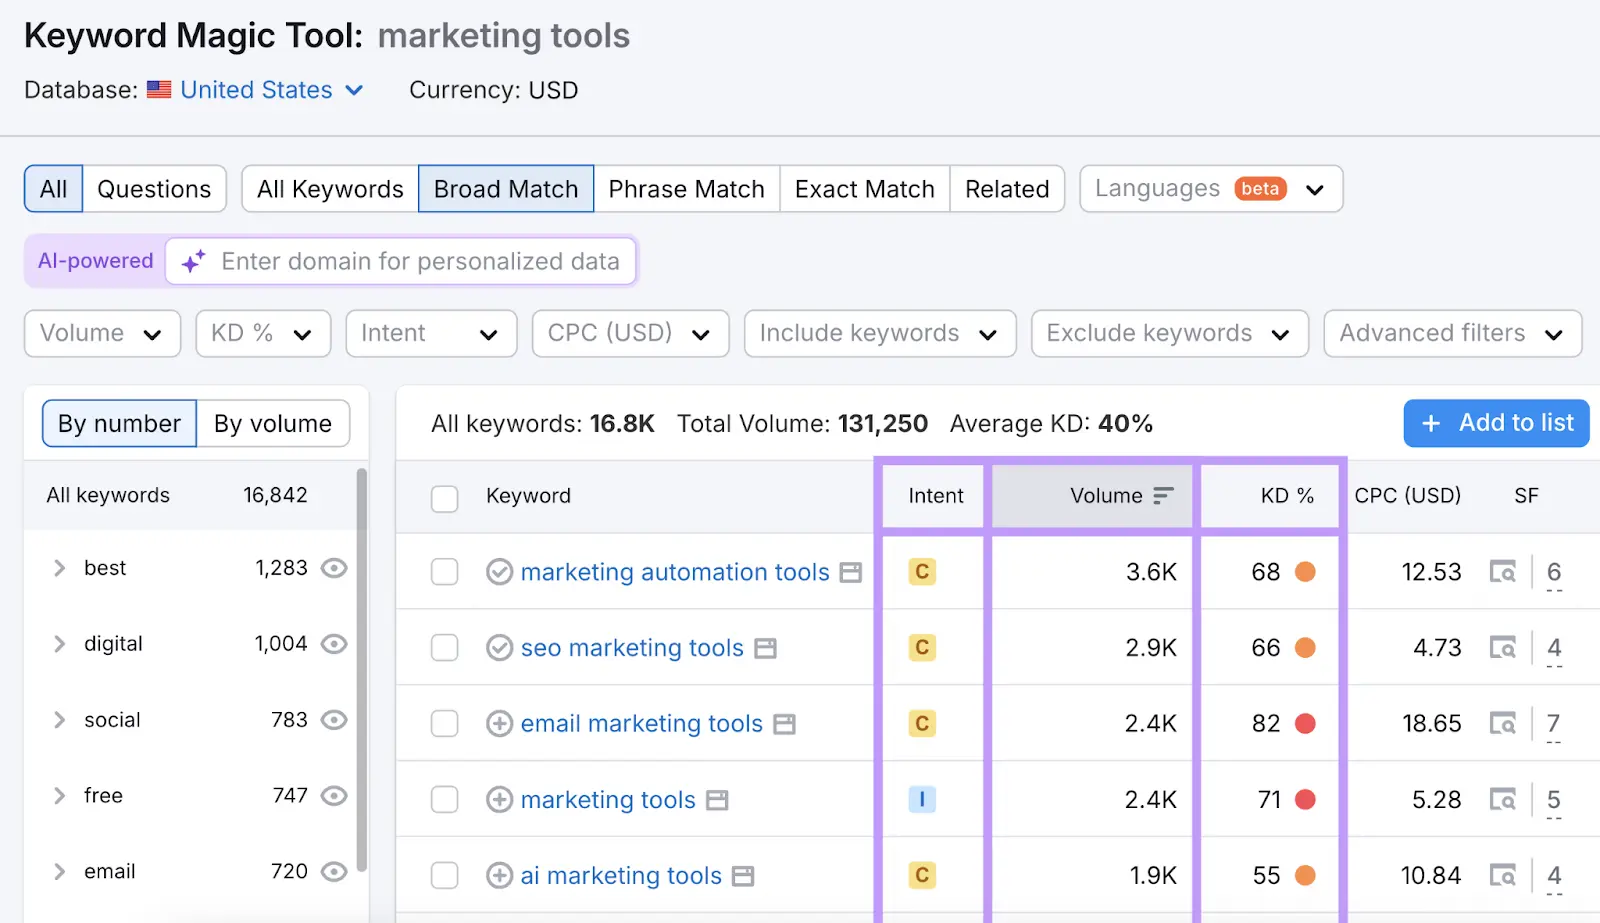Select the header checkbox to choose all keywords

pos(444,498)
